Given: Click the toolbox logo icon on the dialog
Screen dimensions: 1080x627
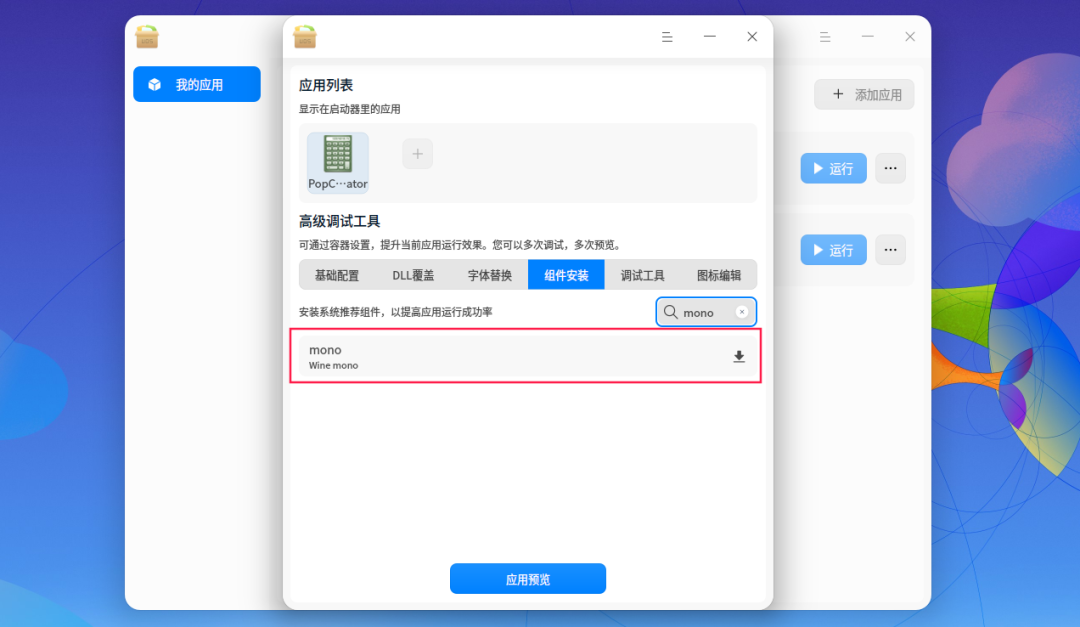Looking at the screenshot, I should pos(305,36).
